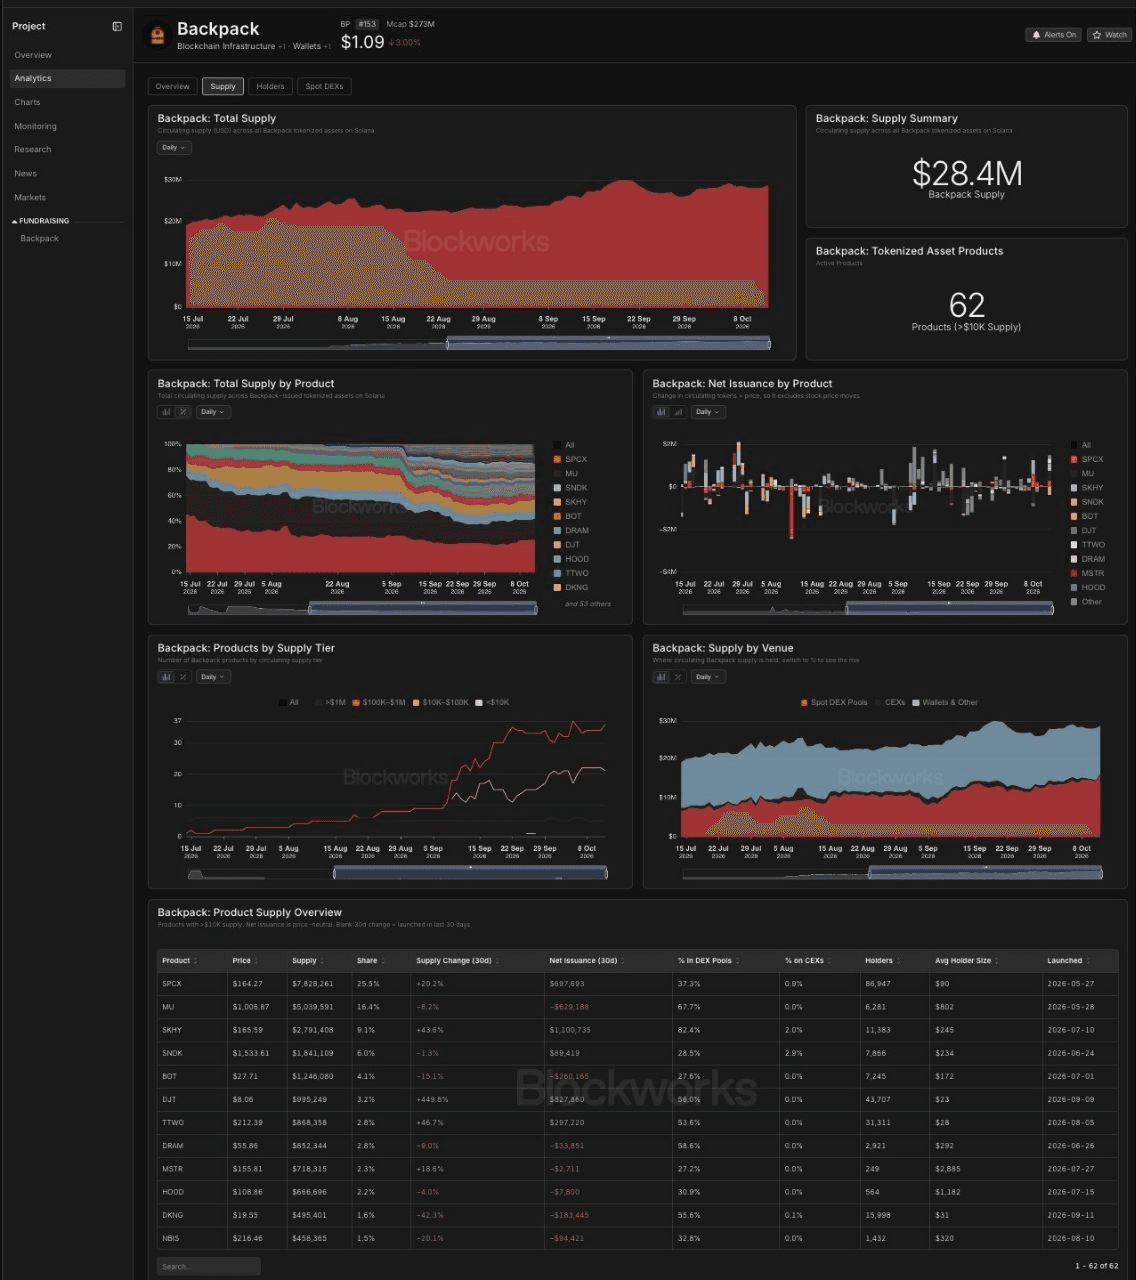
Task: Toggle $100K–$1M tier in Supply Tier legend
Action: [378, 703]
